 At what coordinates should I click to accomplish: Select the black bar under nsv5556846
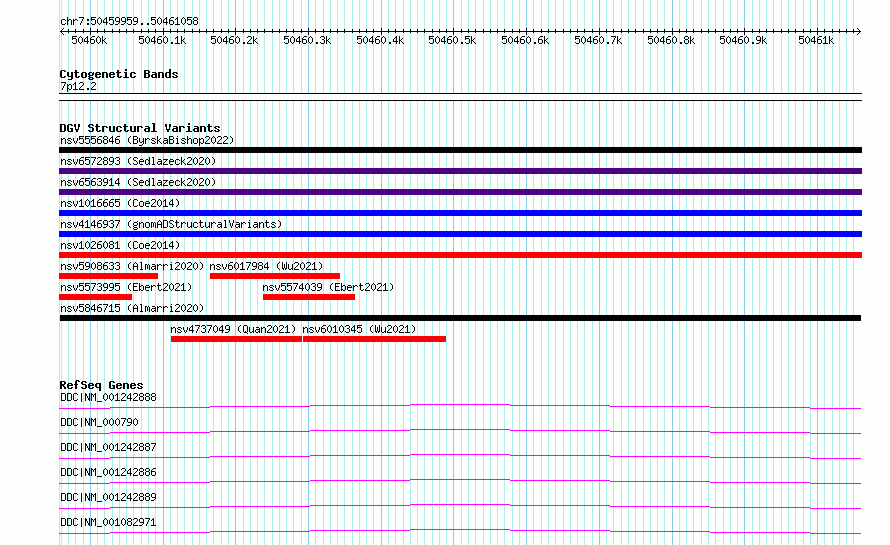click(x=460, y=150)
